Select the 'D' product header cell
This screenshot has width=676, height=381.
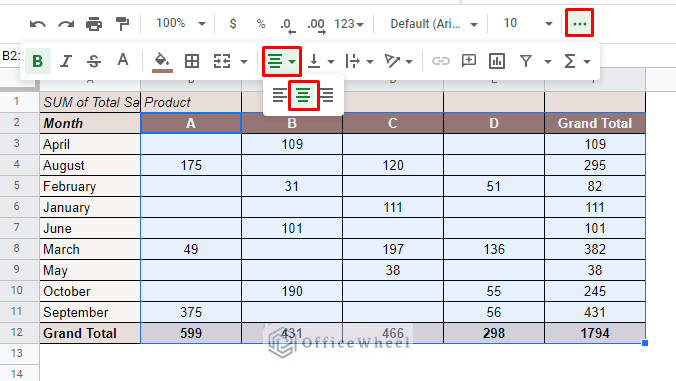tap(494, 123)
